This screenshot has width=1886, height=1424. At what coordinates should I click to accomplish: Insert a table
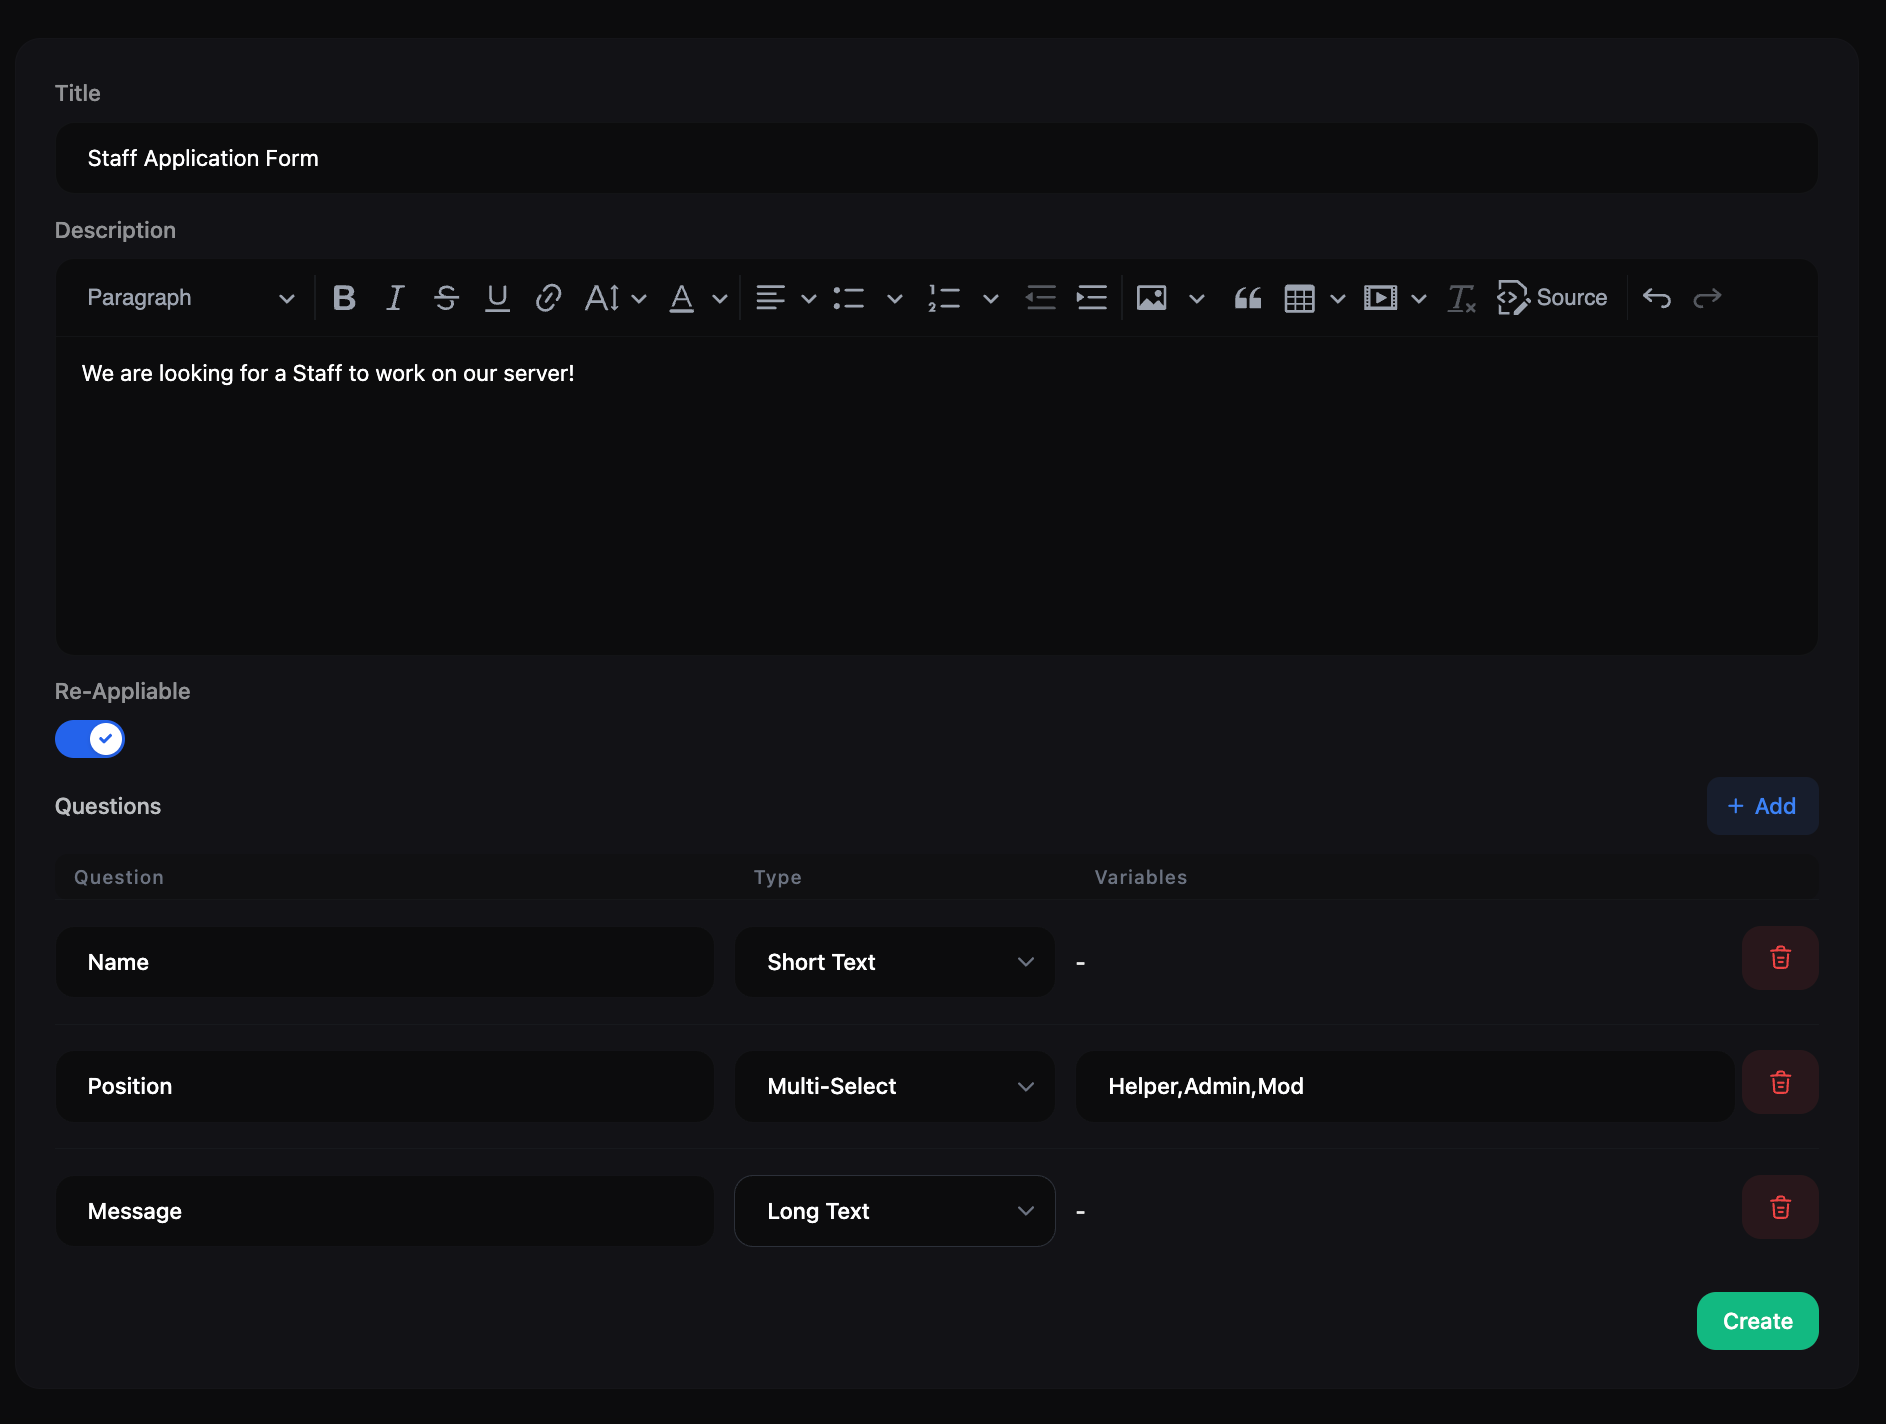1299,298
